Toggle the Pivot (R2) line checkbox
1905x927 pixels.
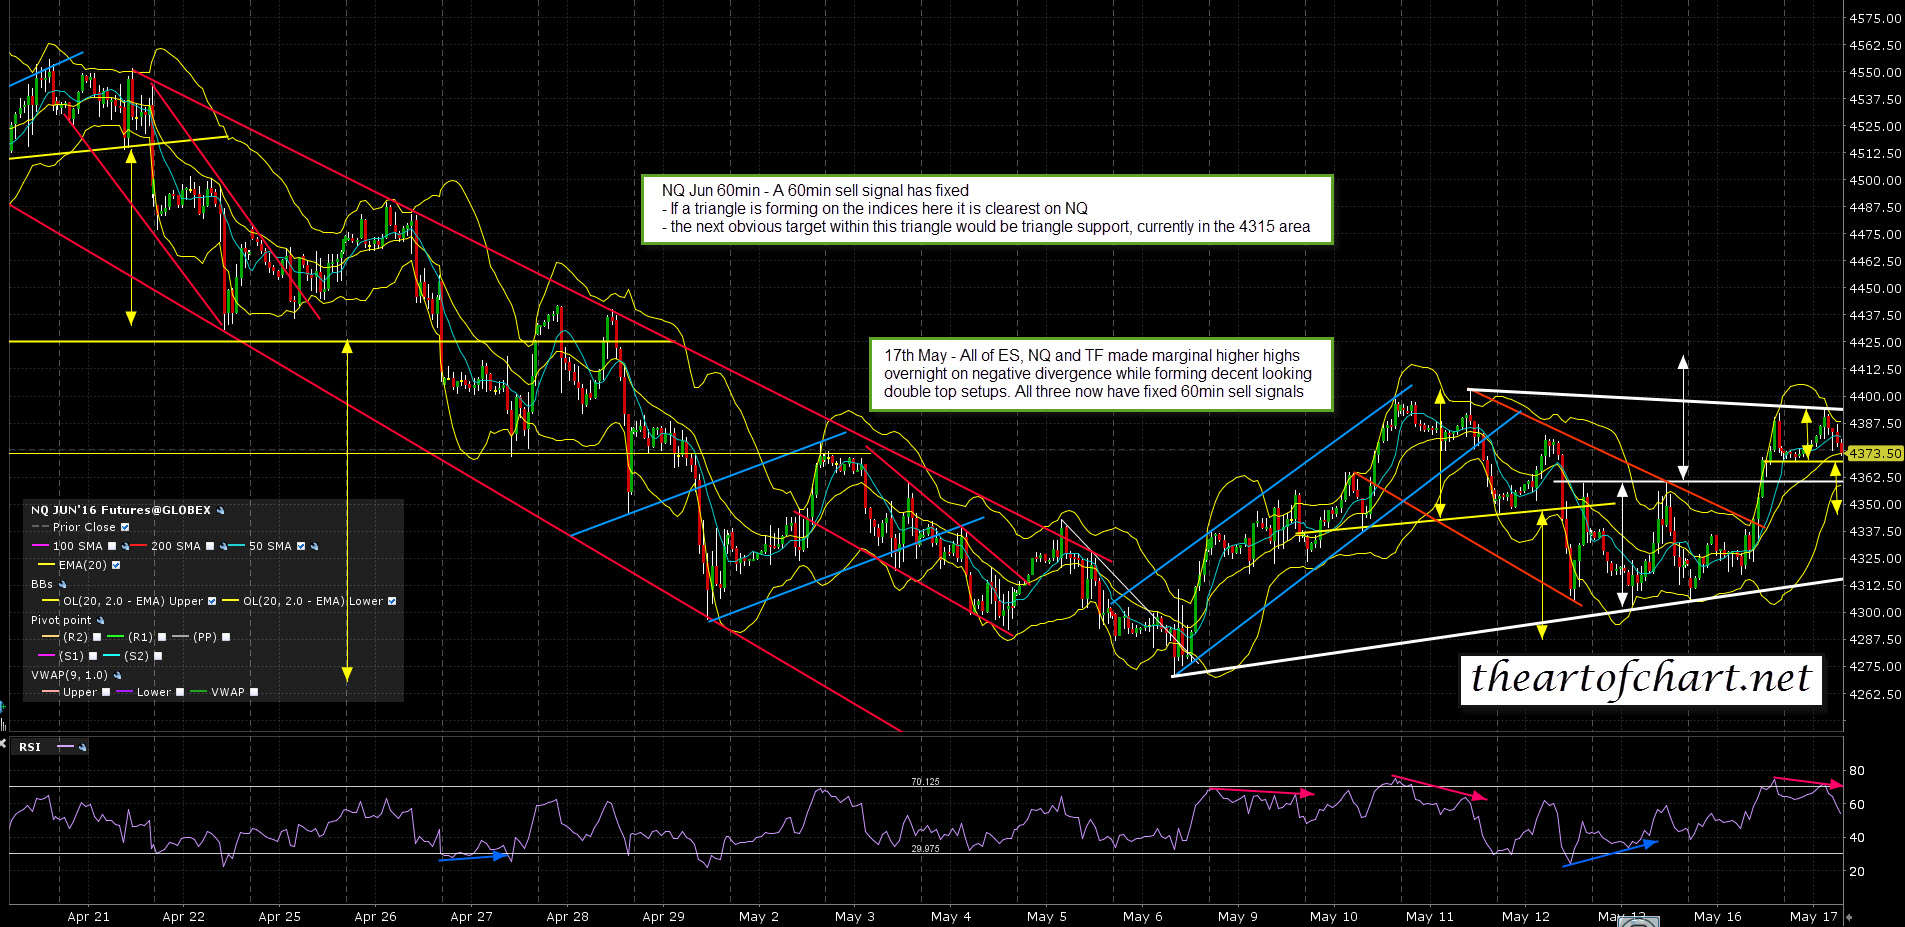[97, 638]
